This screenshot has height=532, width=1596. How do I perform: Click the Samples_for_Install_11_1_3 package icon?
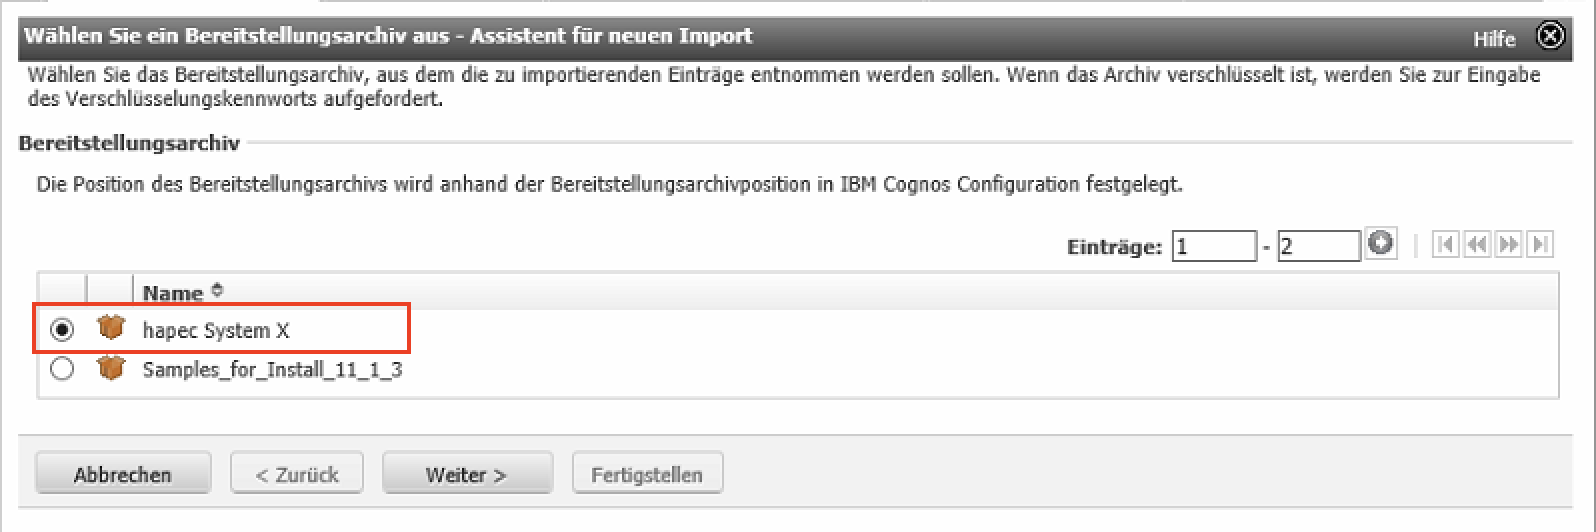click(110, 368)
